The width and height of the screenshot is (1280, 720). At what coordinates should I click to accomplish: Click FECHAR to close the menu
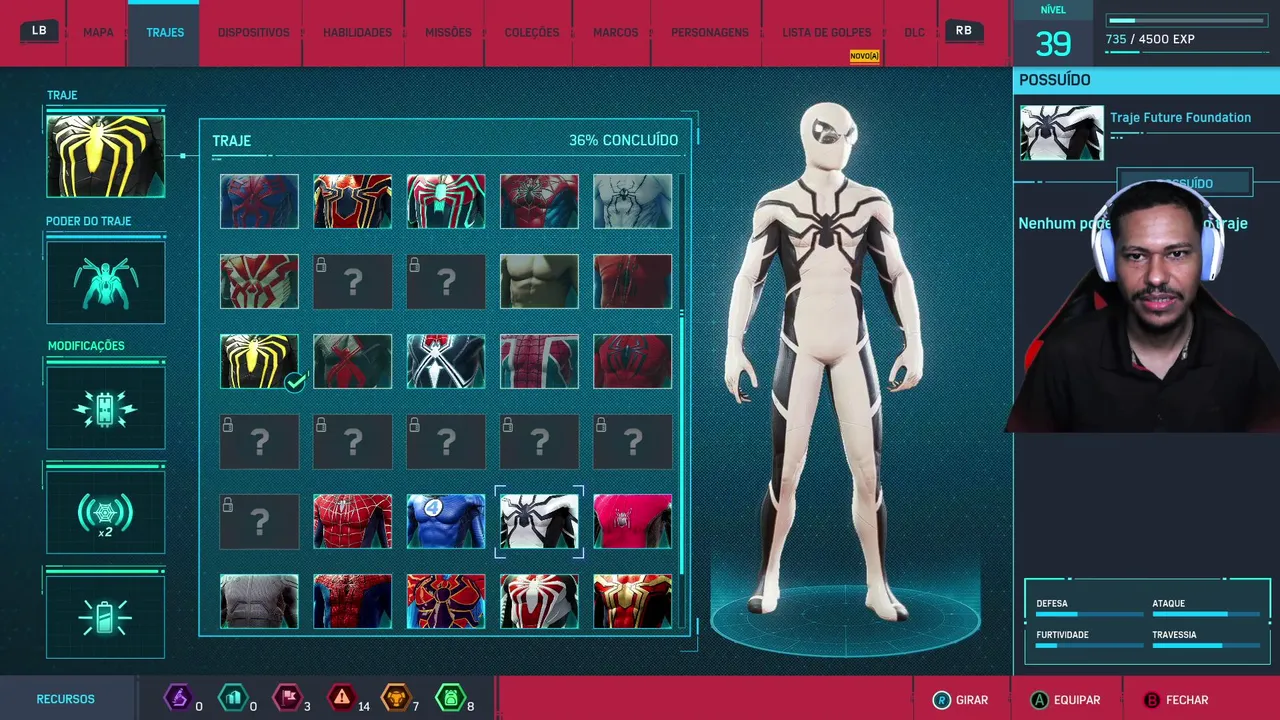(1175, 700)
